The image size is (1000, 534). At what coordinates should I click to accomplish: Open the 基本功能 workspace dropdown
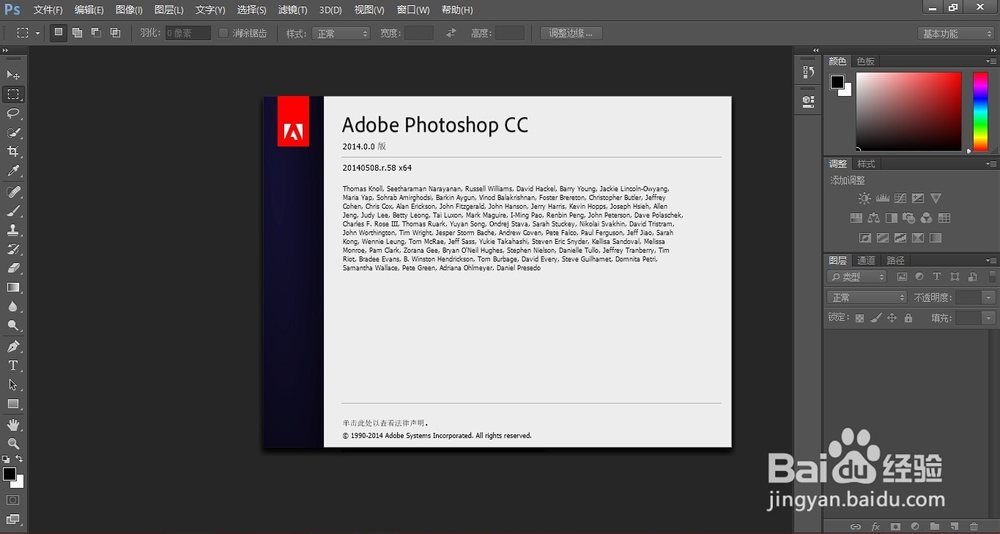coord(955,34)
